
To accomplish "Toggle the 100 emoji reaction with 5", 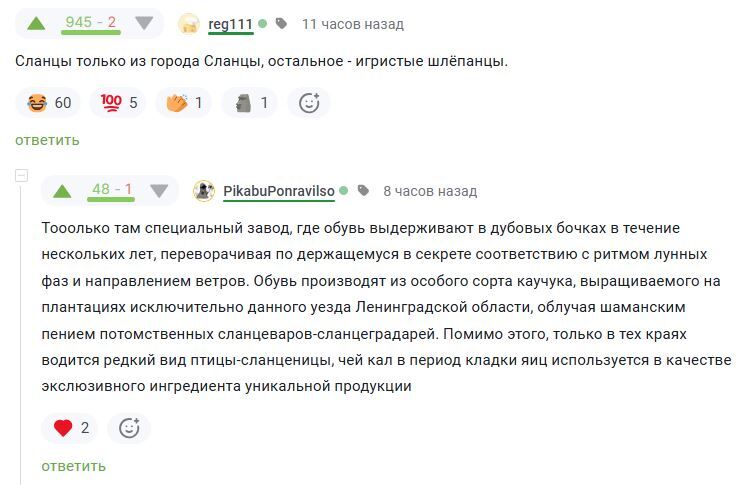I will (119, 102).
